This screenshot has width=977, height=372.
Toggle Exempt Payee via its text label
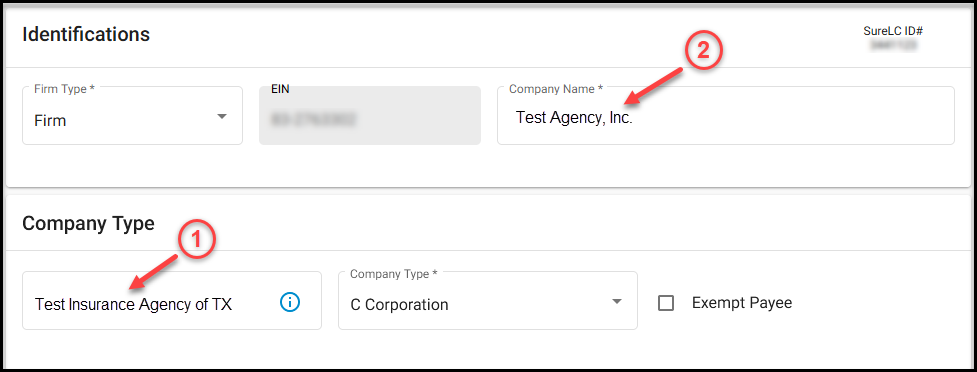pos(741,303)
